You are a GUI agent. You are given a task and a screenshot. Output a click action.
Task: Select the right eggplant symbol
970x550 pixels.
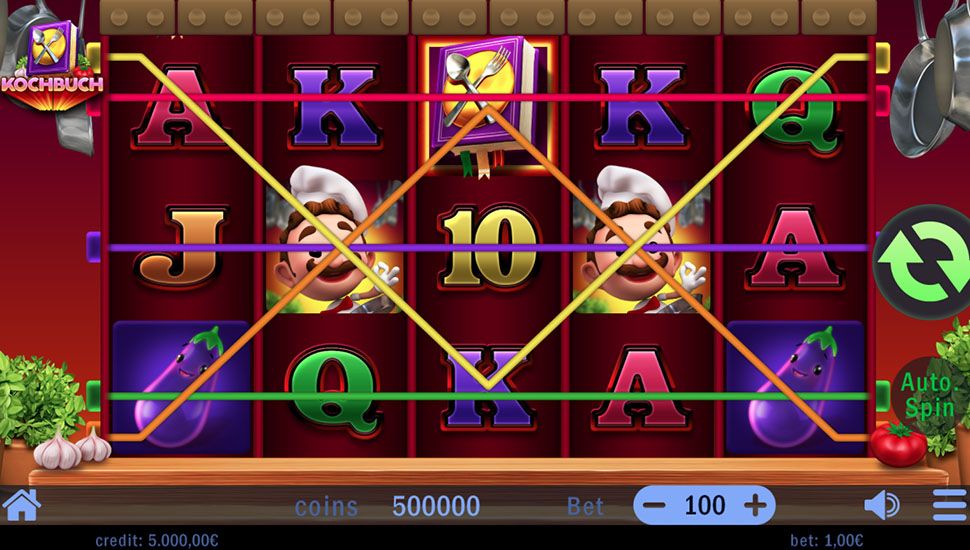(795, 387)
